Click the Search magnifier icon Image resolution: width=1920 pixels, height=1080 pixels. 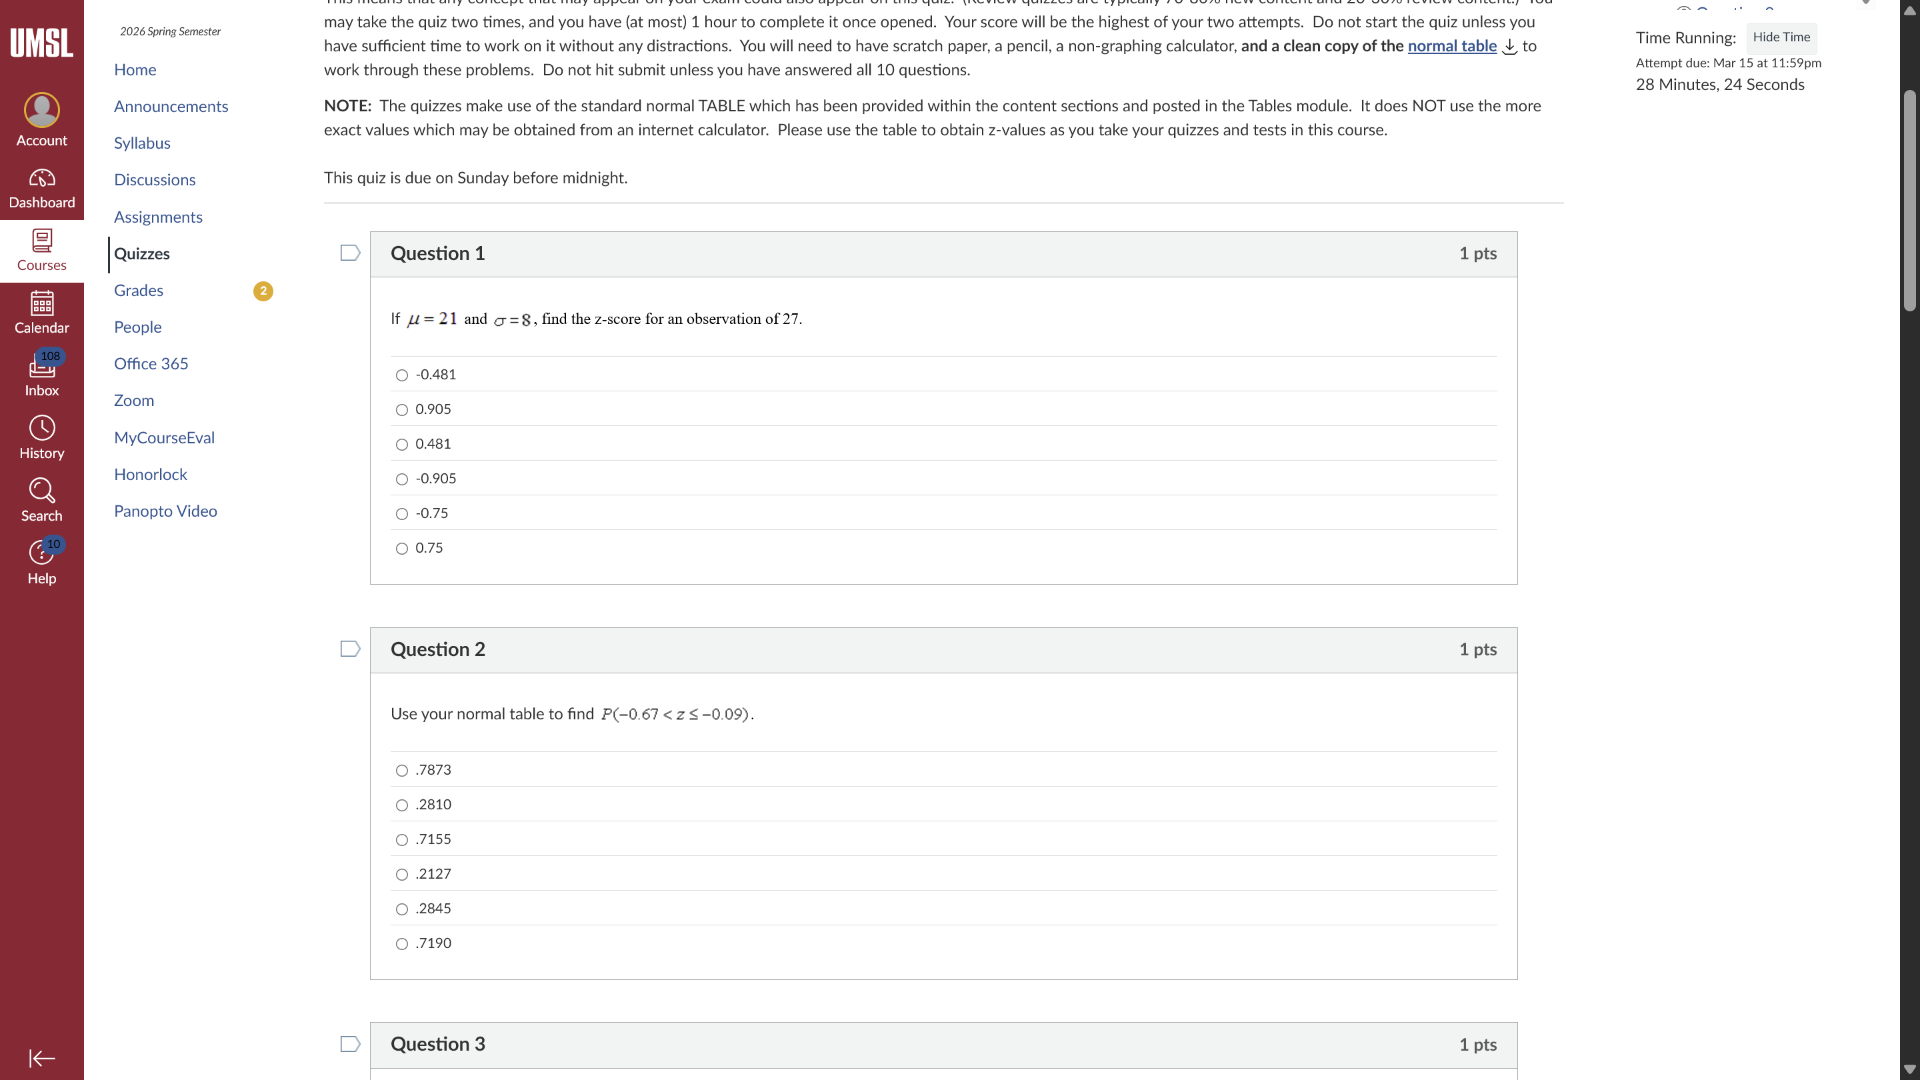pos(41,491)
